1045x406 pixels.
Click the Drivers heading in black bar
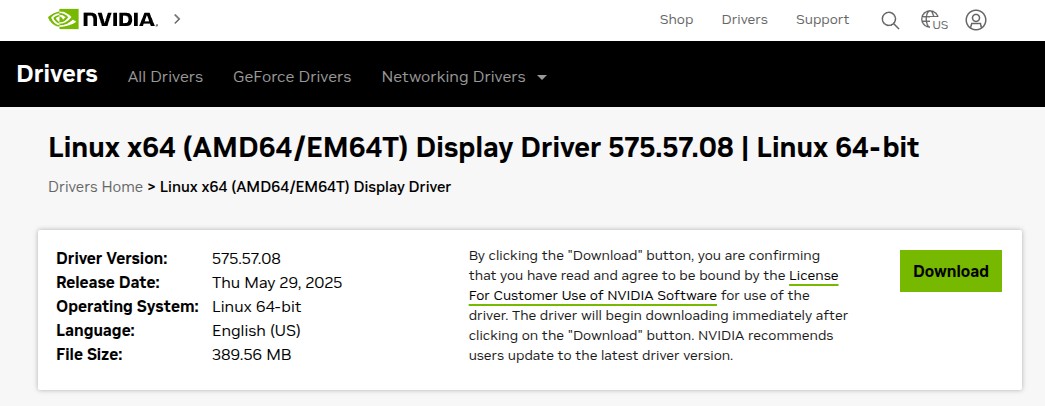click(57, 74)
